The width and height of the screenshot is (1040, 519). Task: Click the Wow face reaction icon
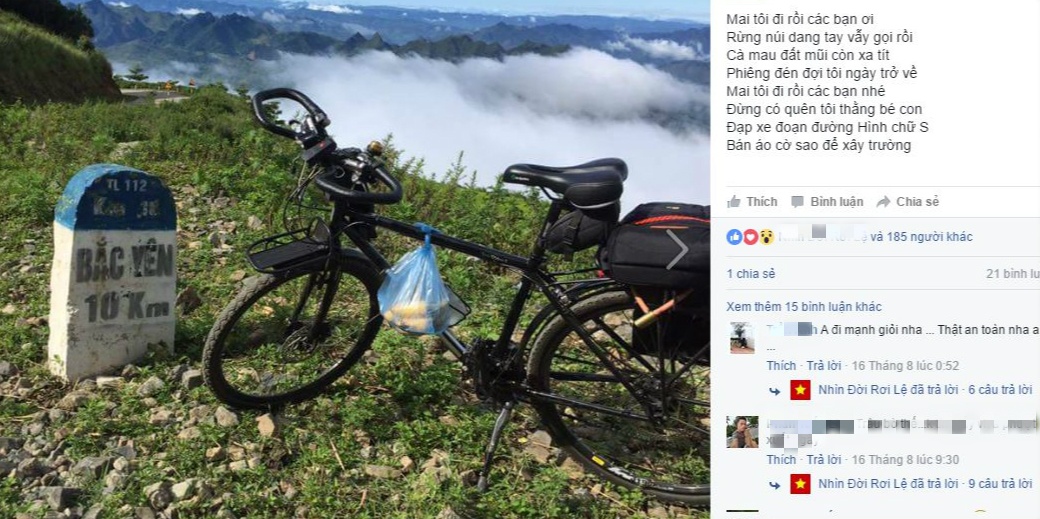pyautogui.click(x=766, y=237)
